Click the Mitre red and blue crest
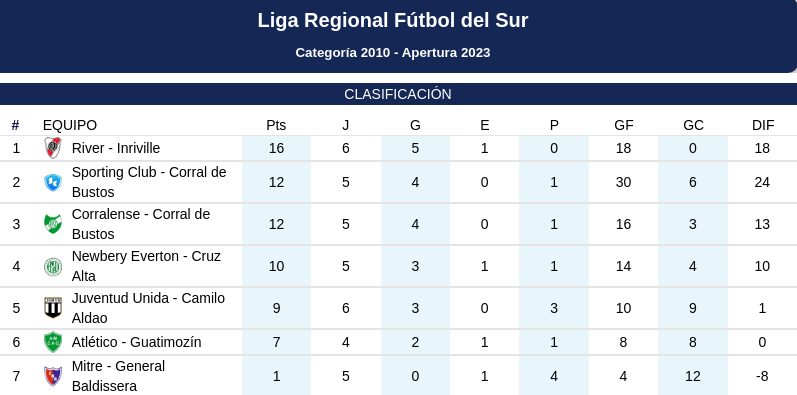Viewport: 797px width, 395px height. pos(53,376)
